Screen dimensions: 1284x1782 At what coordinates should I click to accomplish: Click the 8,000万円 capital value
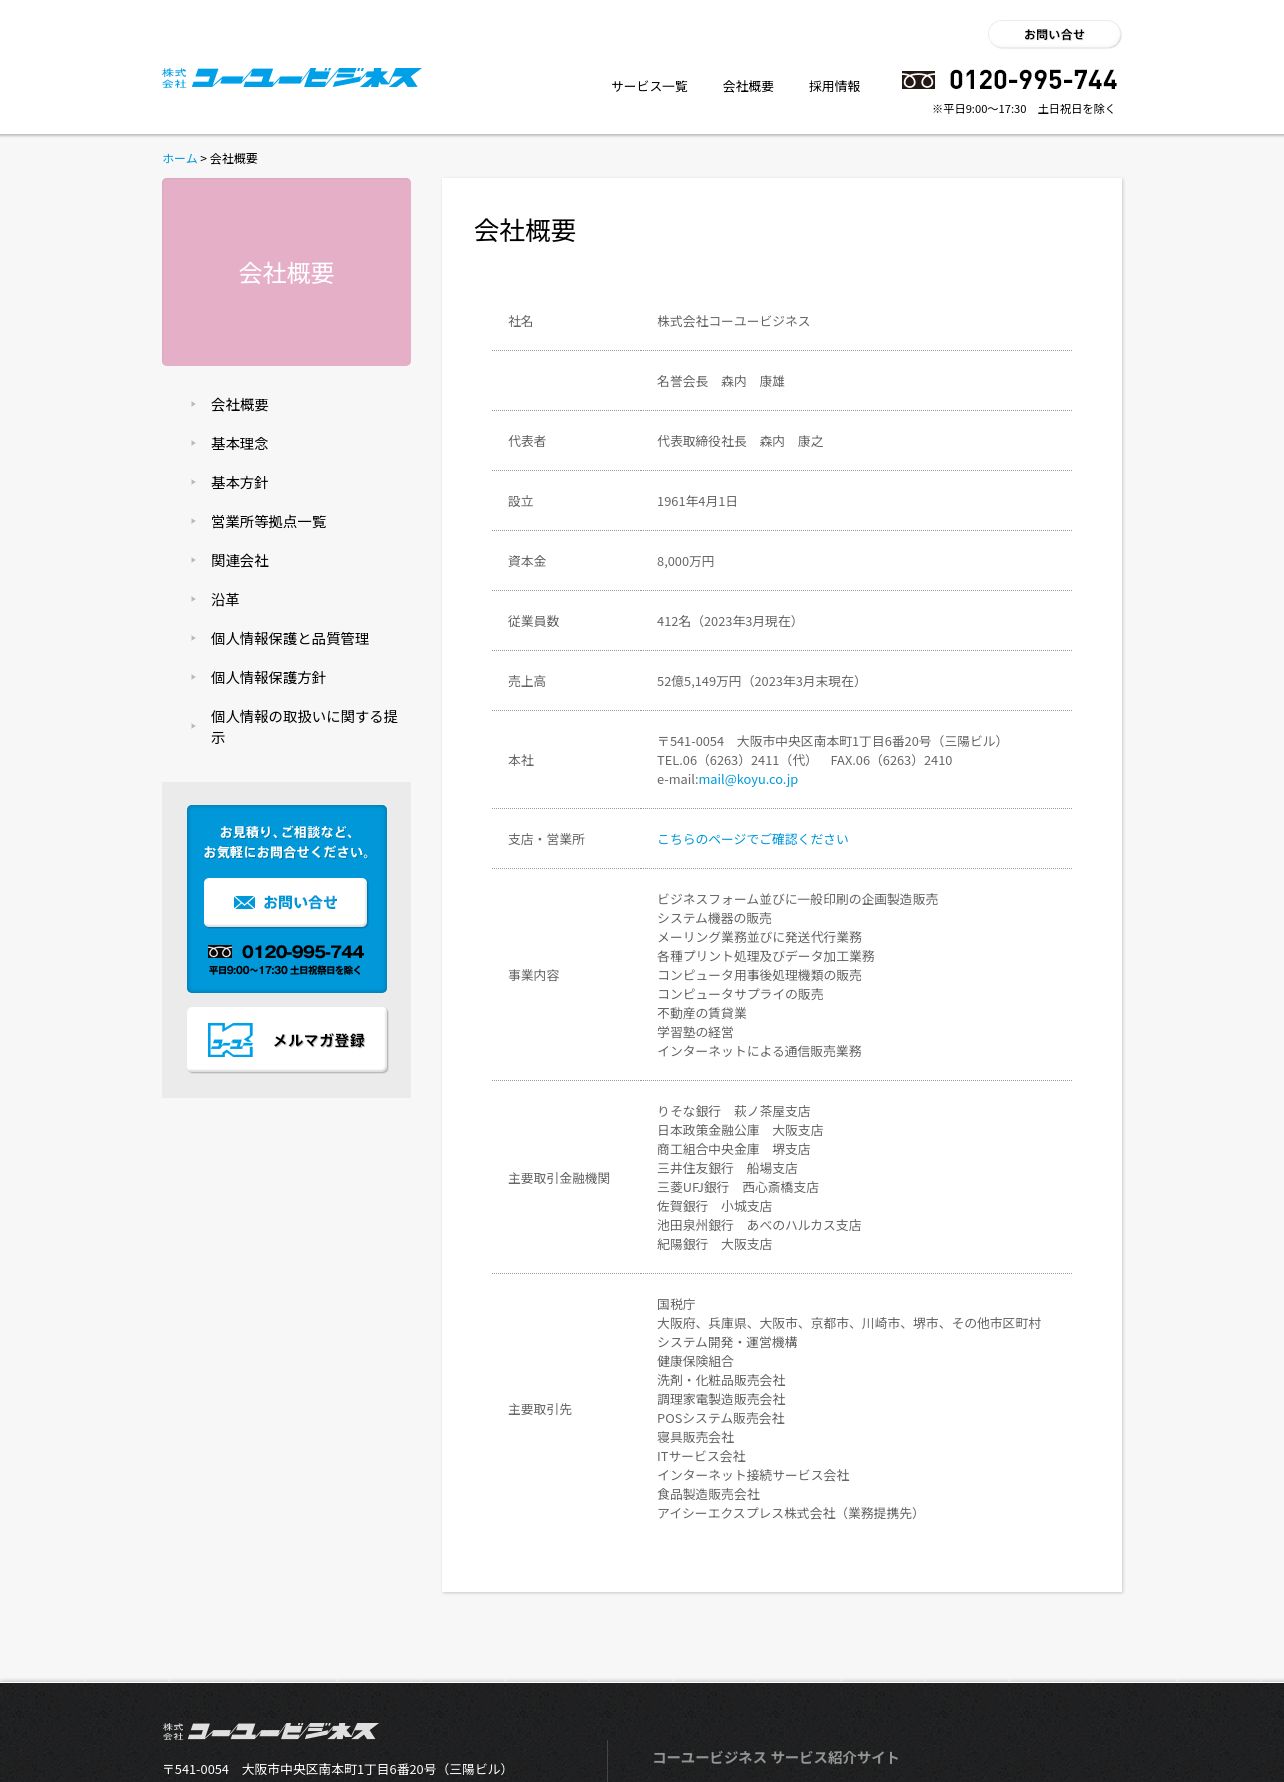pyautogui.click(x=685, y=562)
